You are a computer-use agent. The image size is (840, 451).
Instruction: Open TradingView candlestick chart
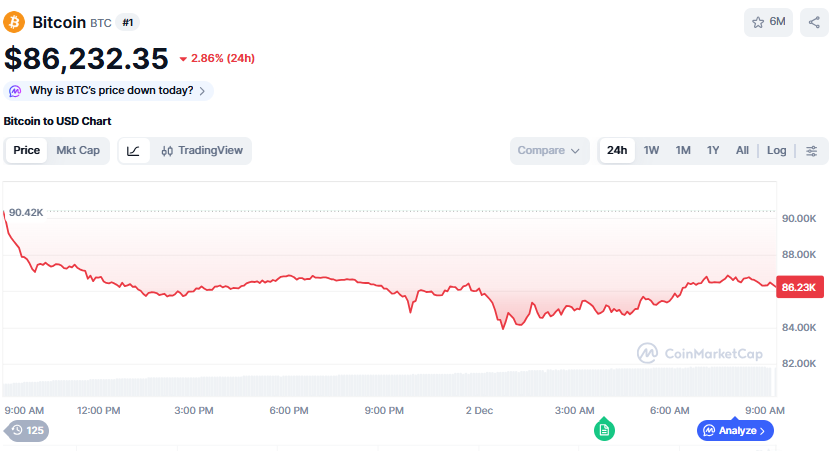click(x=202, y=151)
